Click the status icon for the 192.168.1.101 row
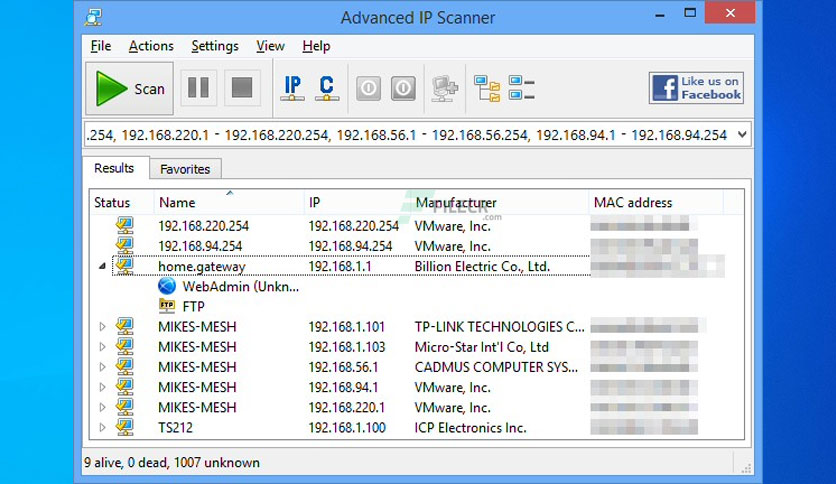 (x=125, y=326)
